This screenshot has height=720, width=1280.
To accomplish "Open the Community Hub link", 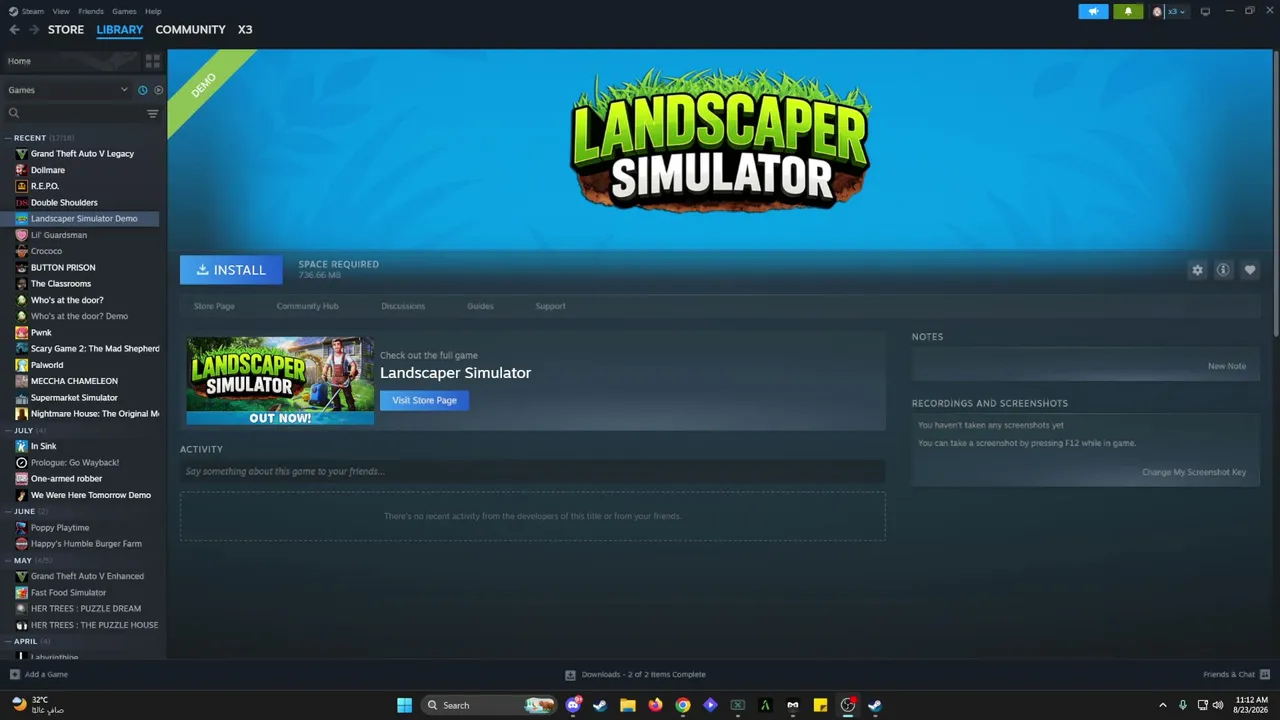I will 307,306.
